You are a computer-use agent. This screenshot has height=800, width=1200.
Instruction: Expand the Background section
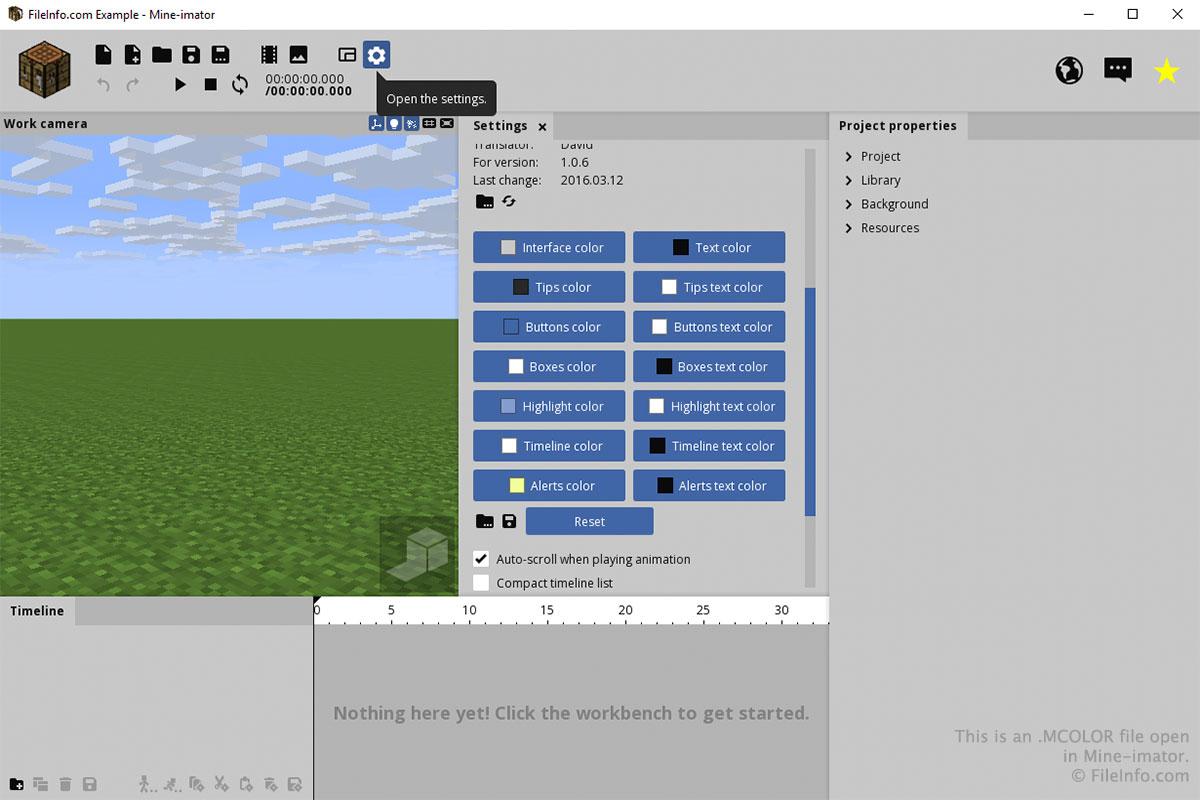click(849, 204)
